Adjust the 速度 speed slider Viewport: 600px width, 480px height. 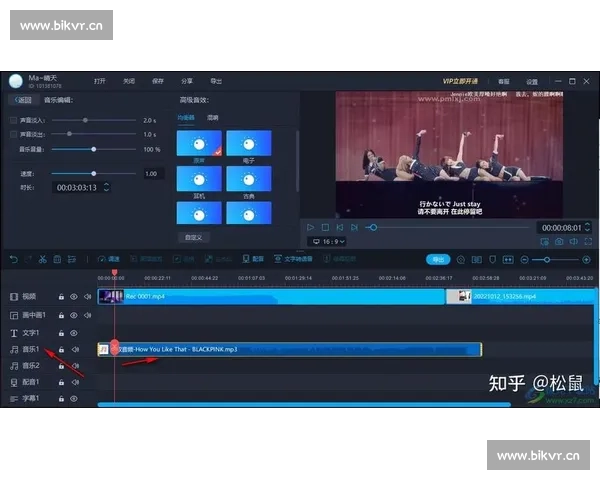(94, 173)
